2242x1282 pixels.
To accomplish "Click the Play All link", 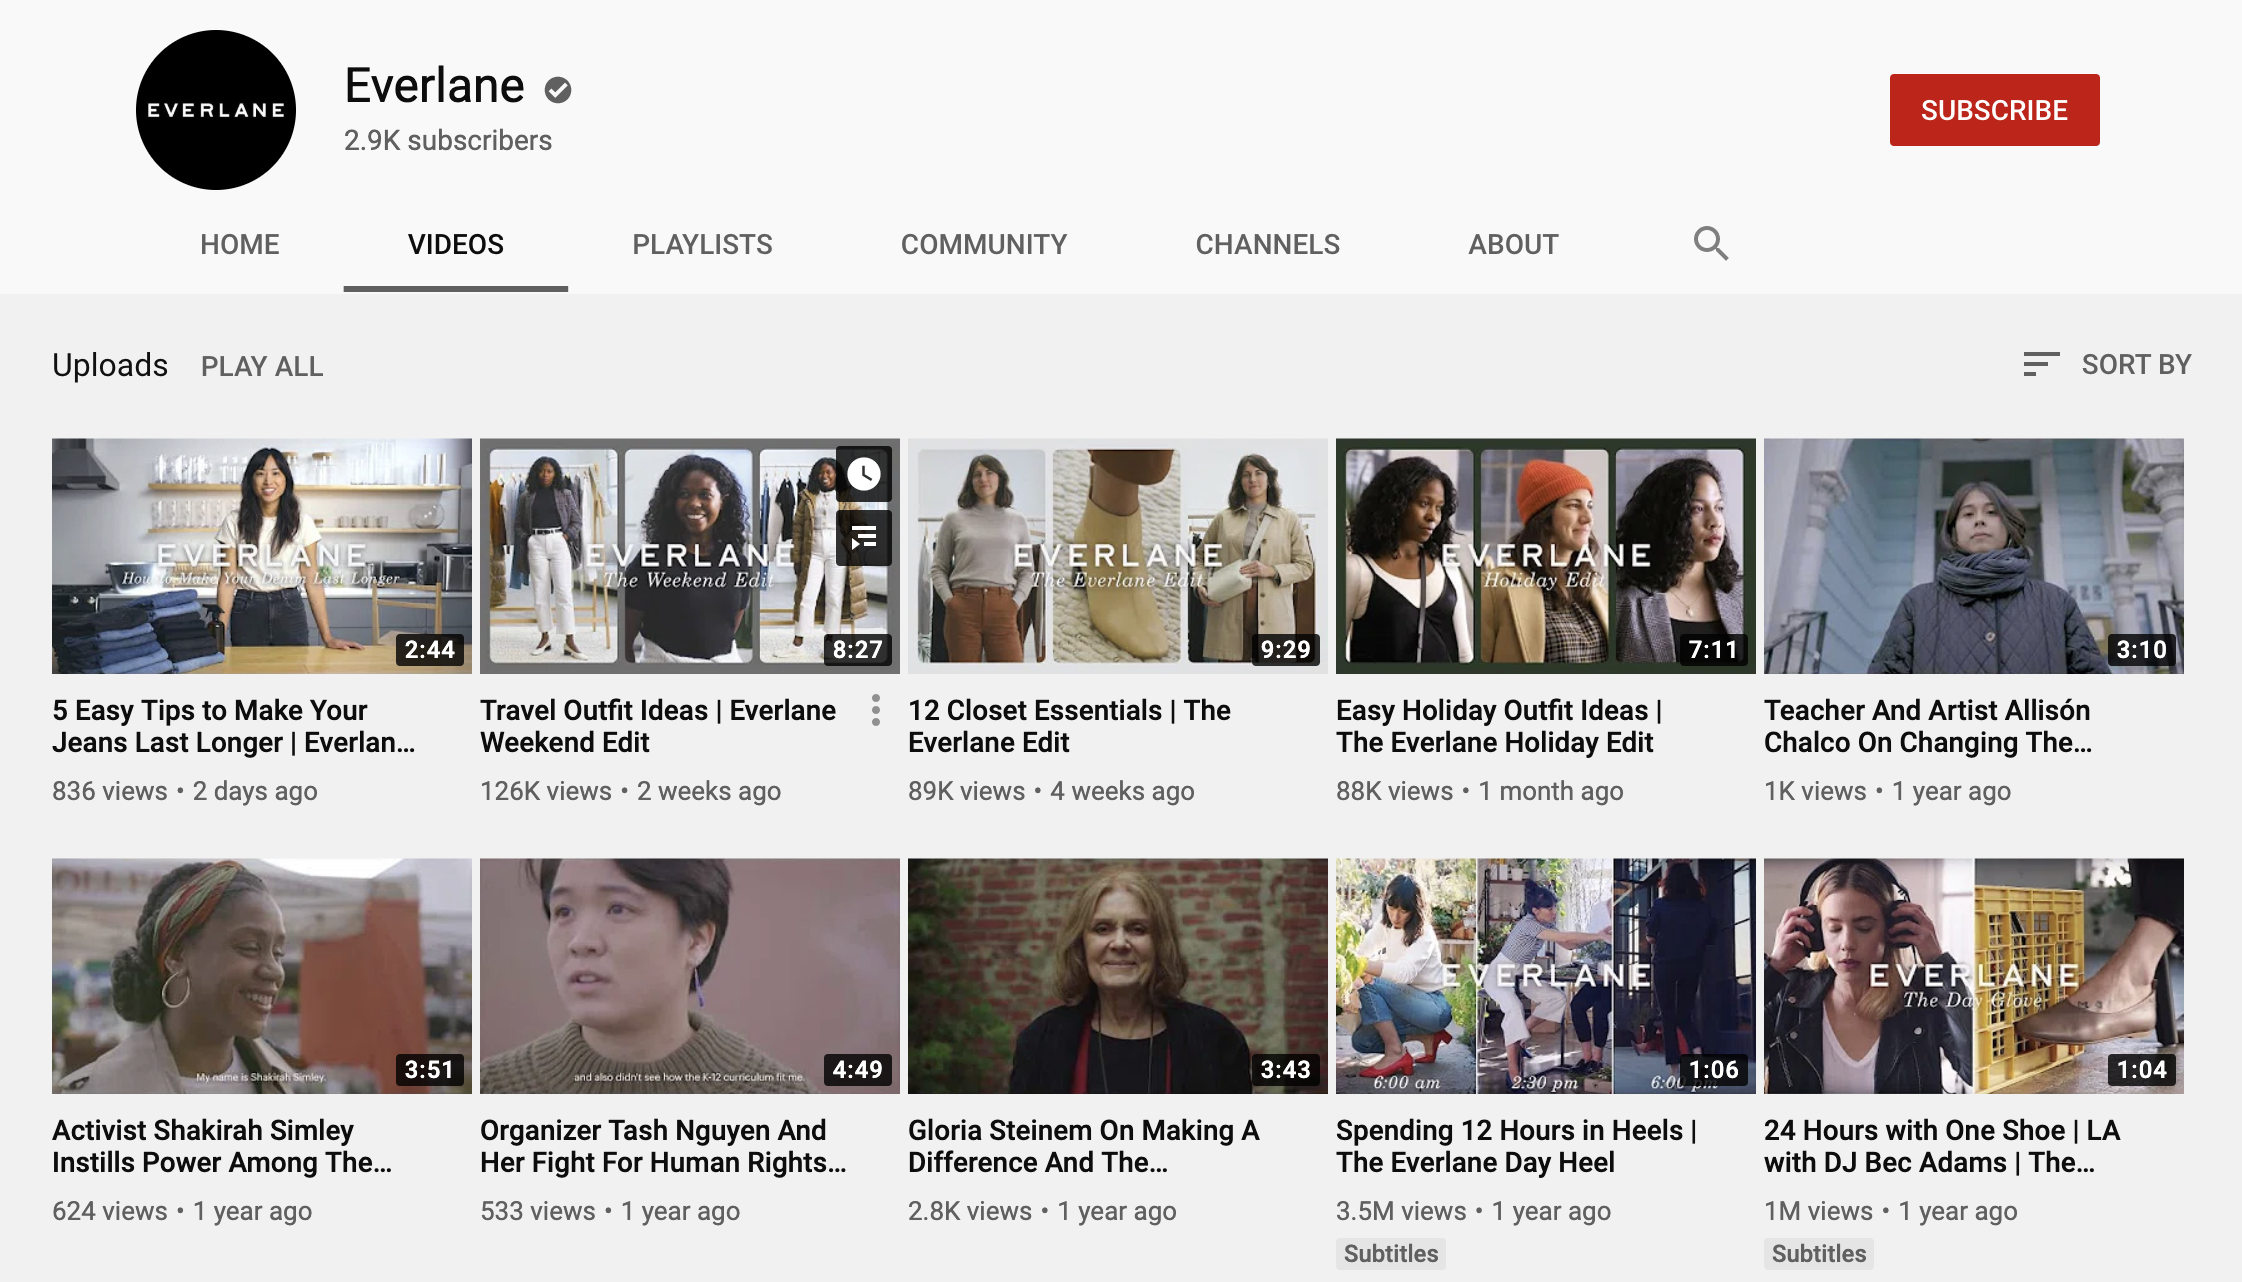I will click(x=262, y=366).
